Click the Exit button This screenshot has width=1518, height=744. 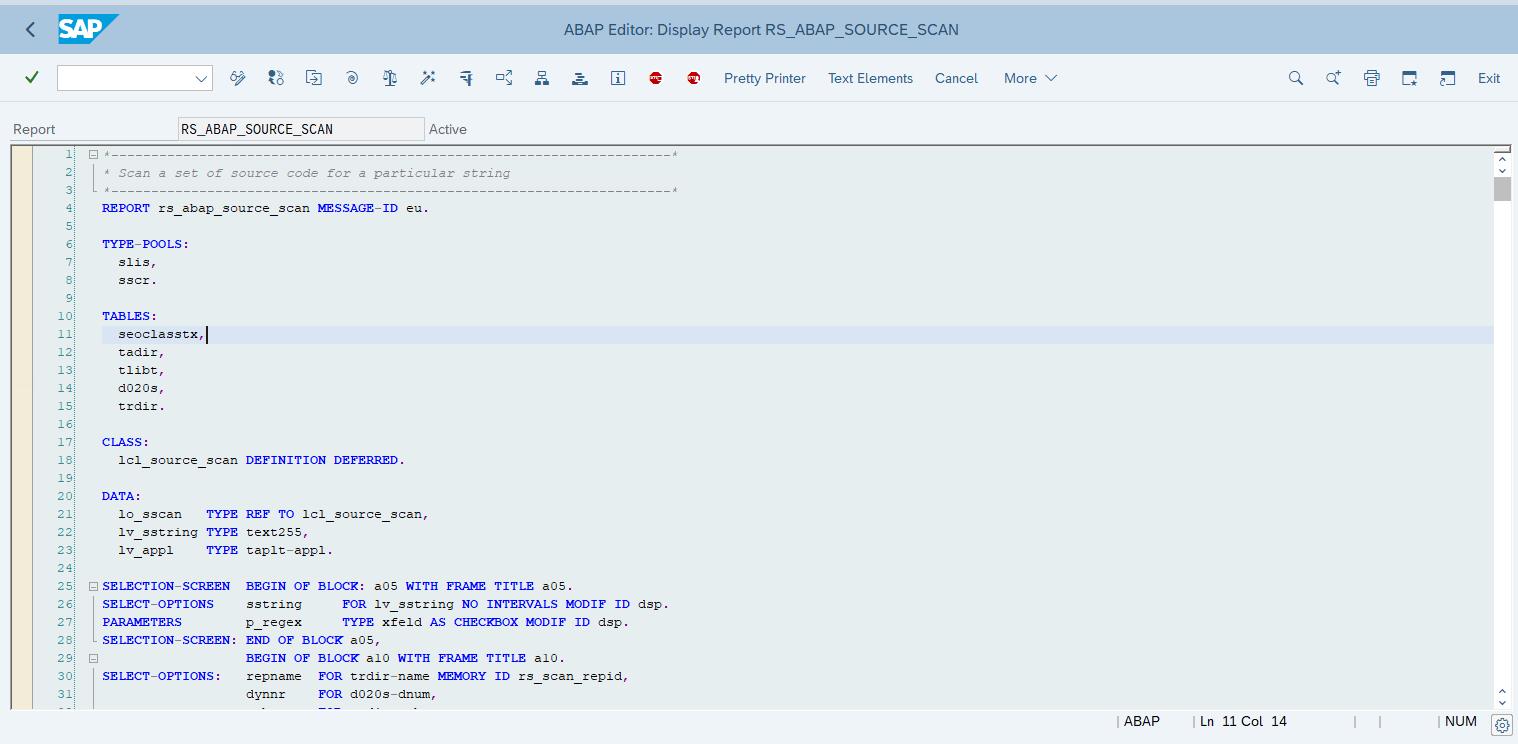coord(1489,78)
